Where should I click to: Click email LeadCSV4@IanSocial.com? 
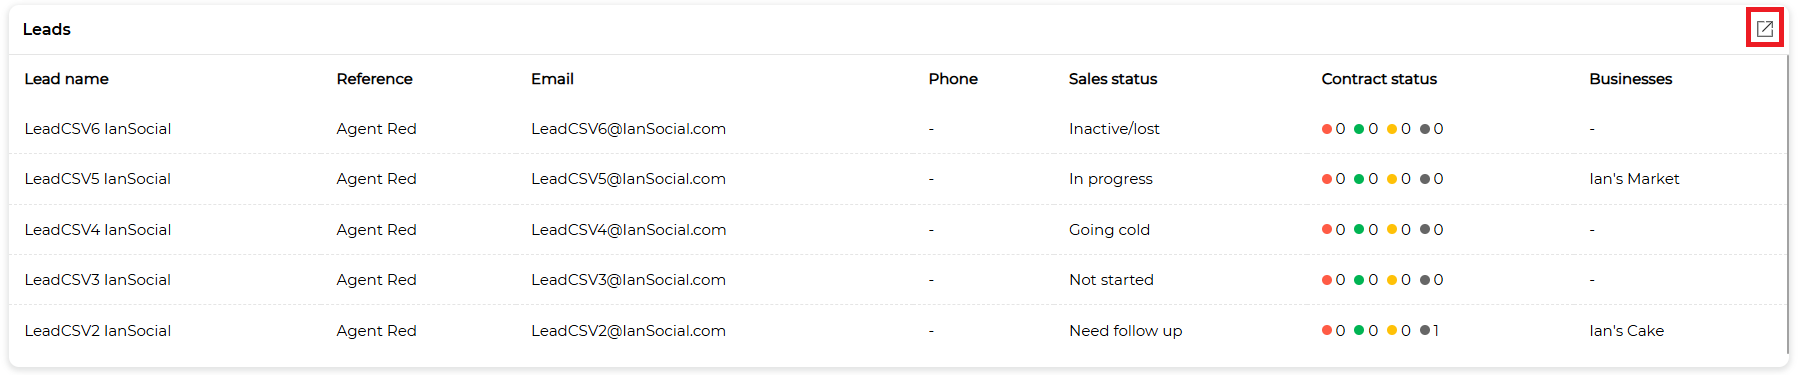[x=628, y=230]
